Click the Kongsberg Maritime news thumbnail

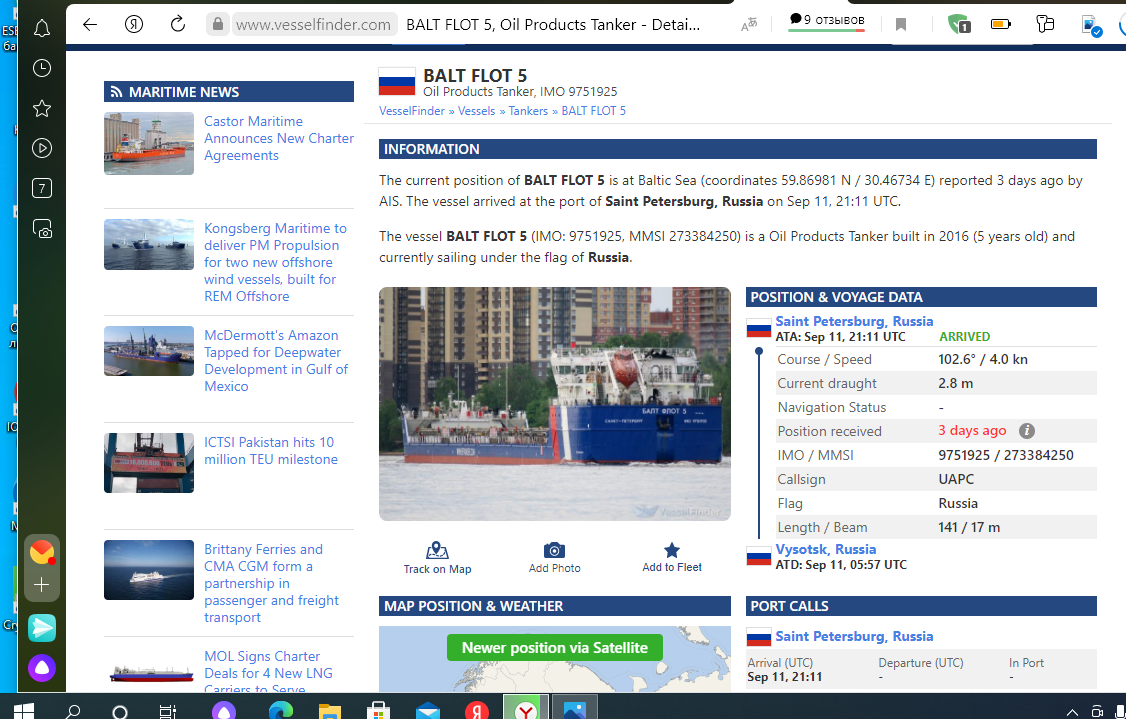point(149,244)
